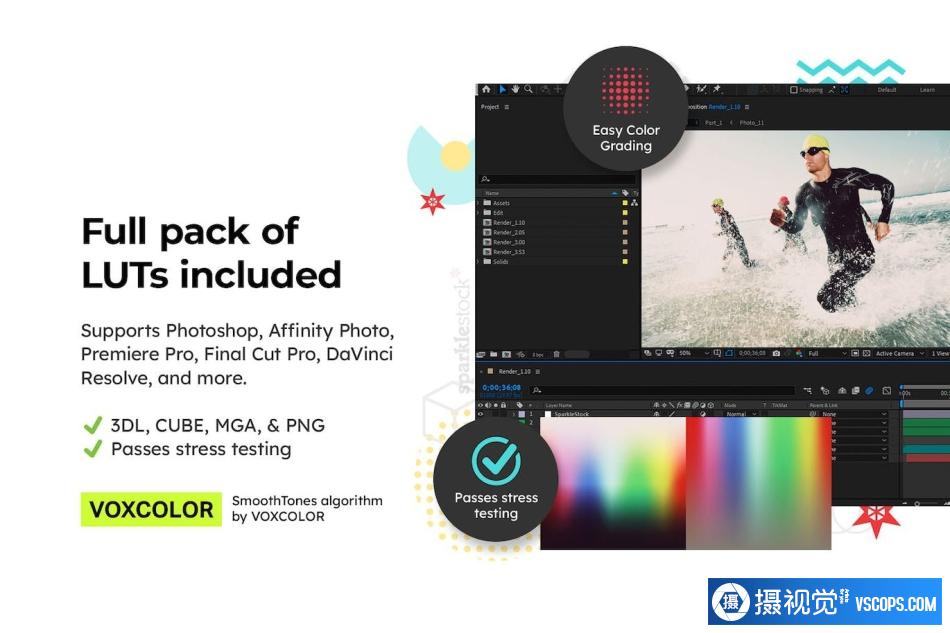Open project flowchart network icon
Viewport: 950px width, 633px height.
coord(634,203)
